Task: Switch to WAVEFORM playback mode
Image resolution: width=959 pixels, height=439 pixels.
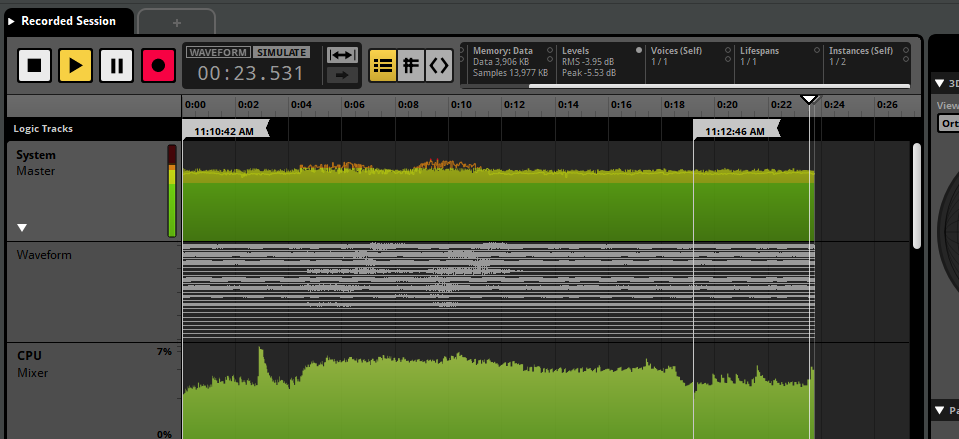Action: (217, 52)
